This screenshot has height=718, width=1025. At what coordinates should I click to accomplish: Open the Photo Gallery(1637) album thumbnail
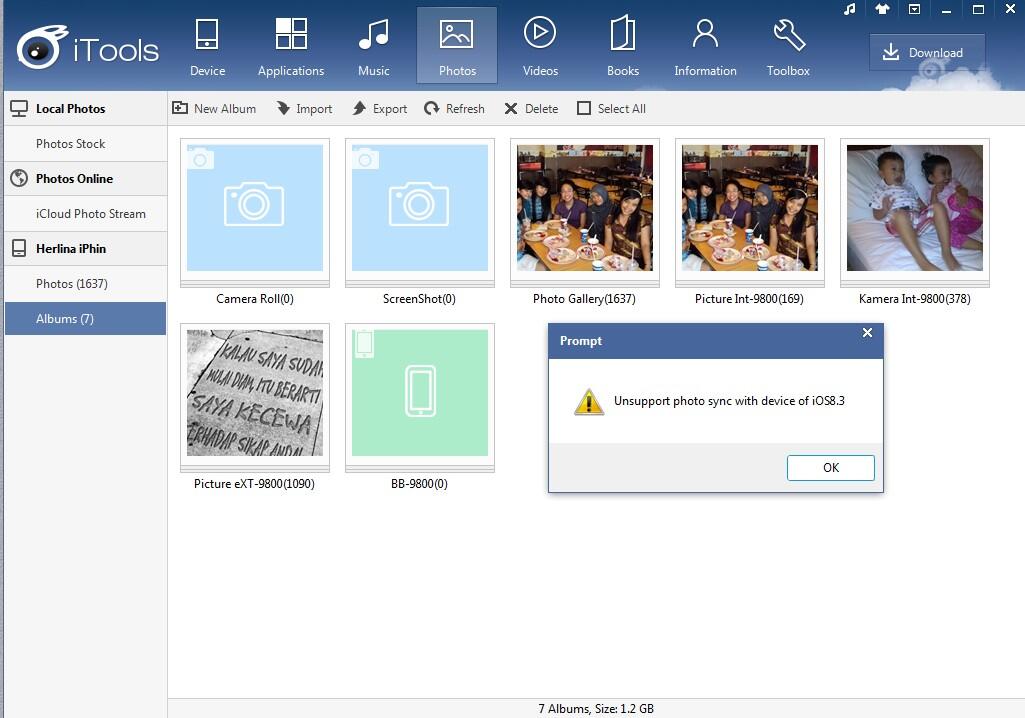pyautogui.click(x=584, y=208)
